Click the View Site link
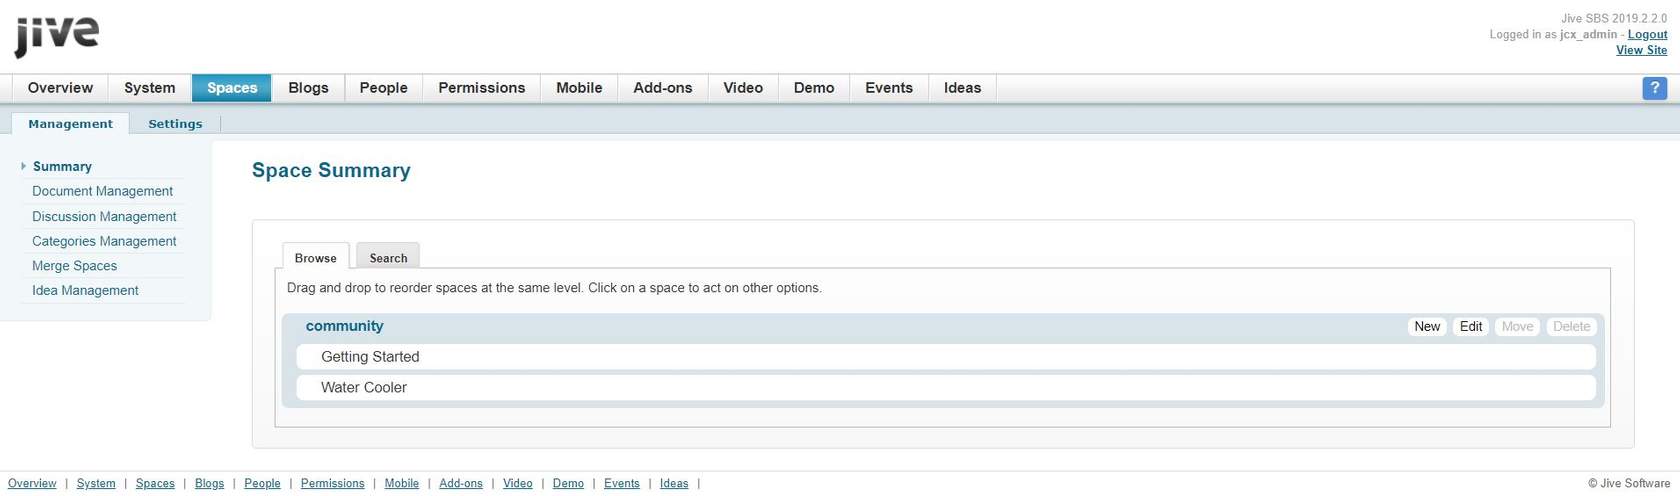Image resolution: width=1680 pixels, height=496 pixels. click(1641, 50)
